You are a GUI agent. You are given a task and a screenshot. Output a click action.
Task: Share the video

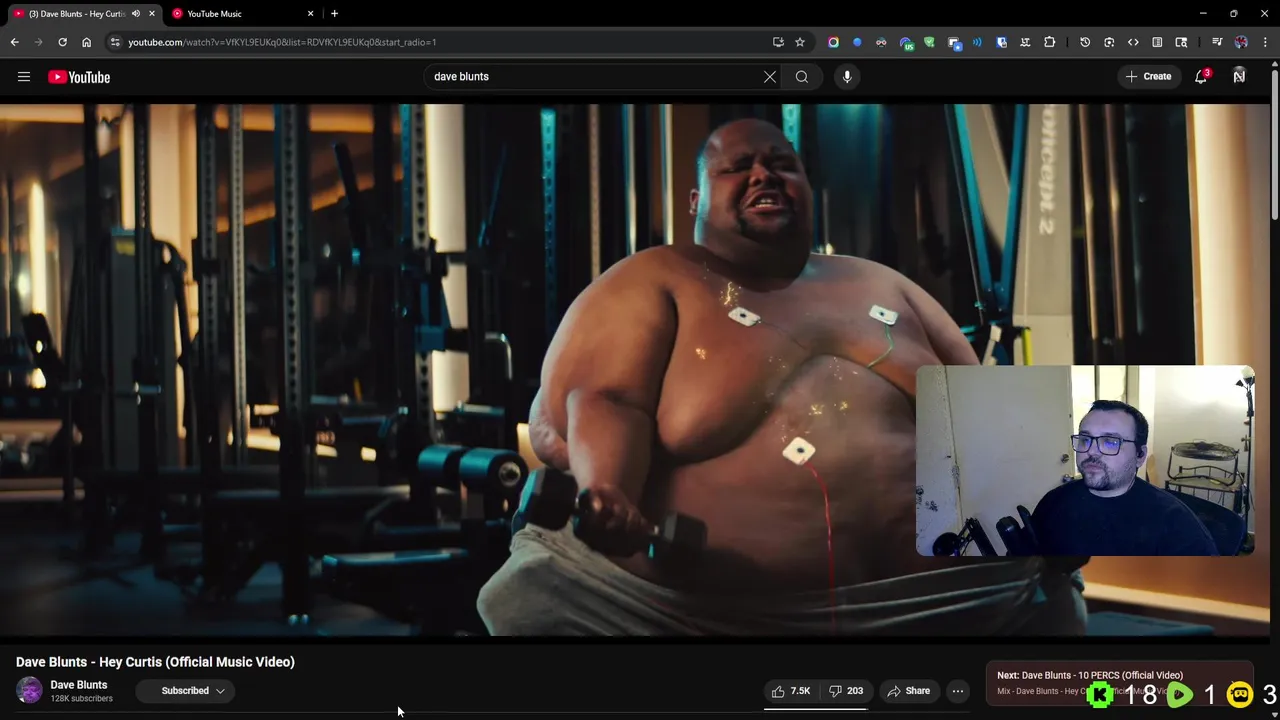pyautogui.click(x=908, y=691)
